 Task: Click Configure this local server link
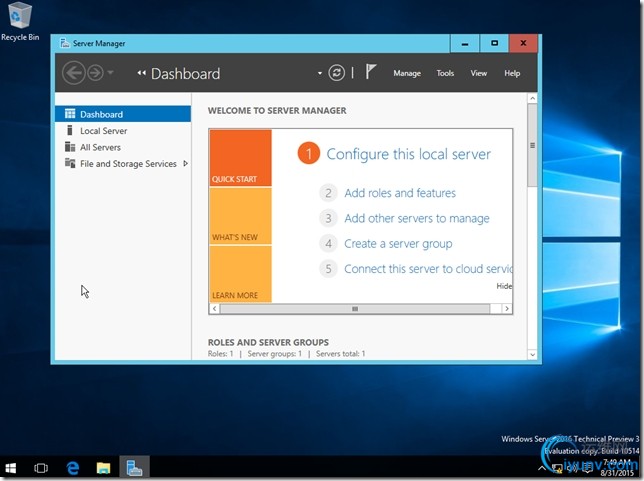pyautogui.click(x=408, y=154)
